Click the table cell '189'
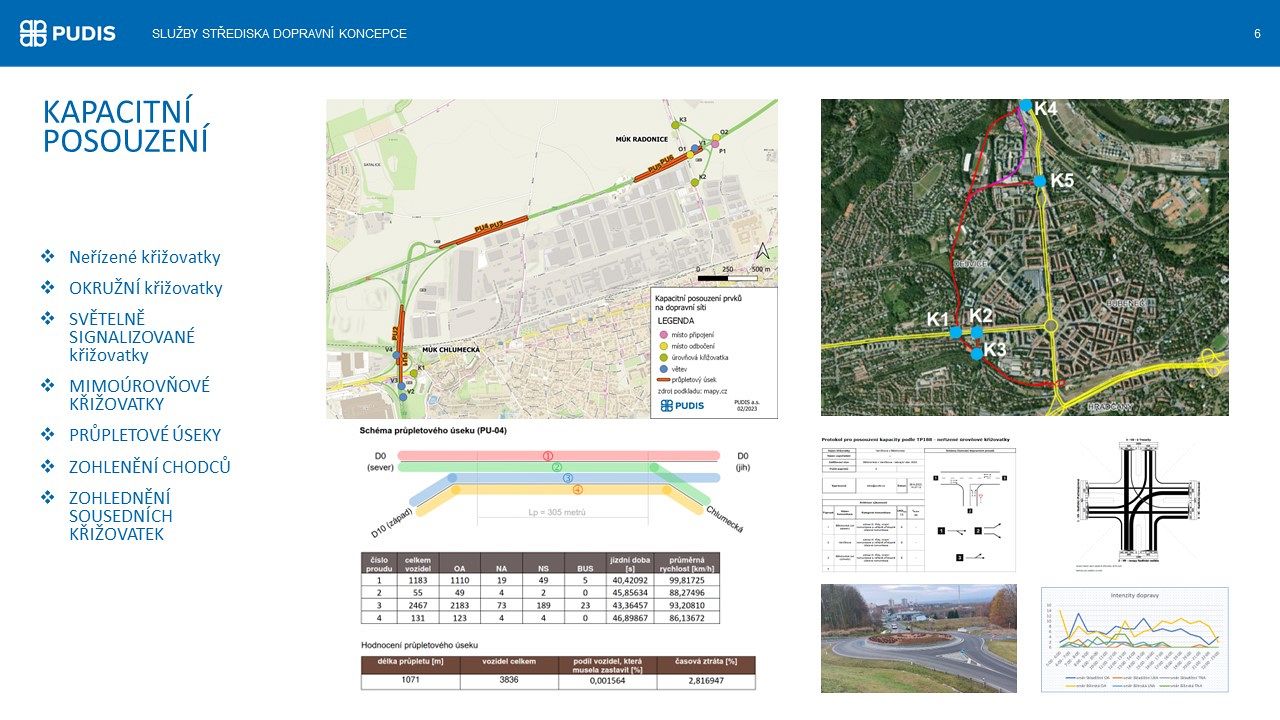Screen dimensions: 1280x720 click(543, 606)
